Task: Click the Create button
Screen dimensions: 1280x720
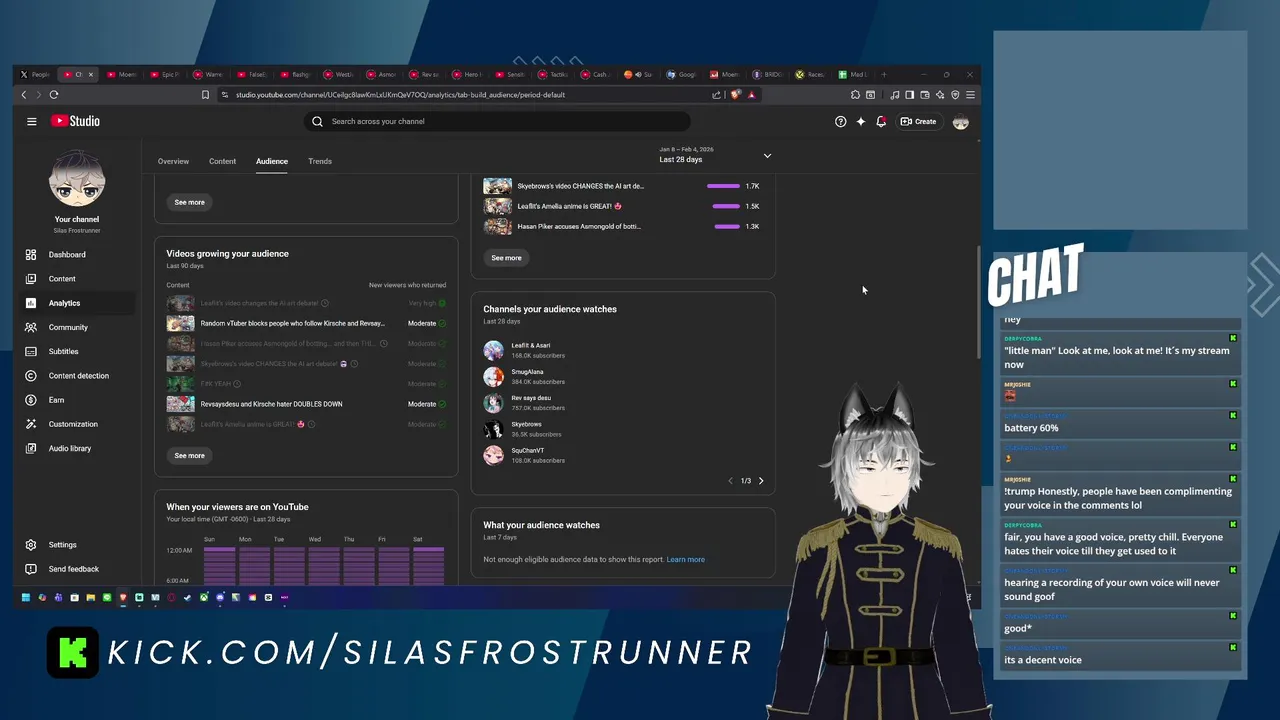Action: pyautogui.click(x=918, y=121)
